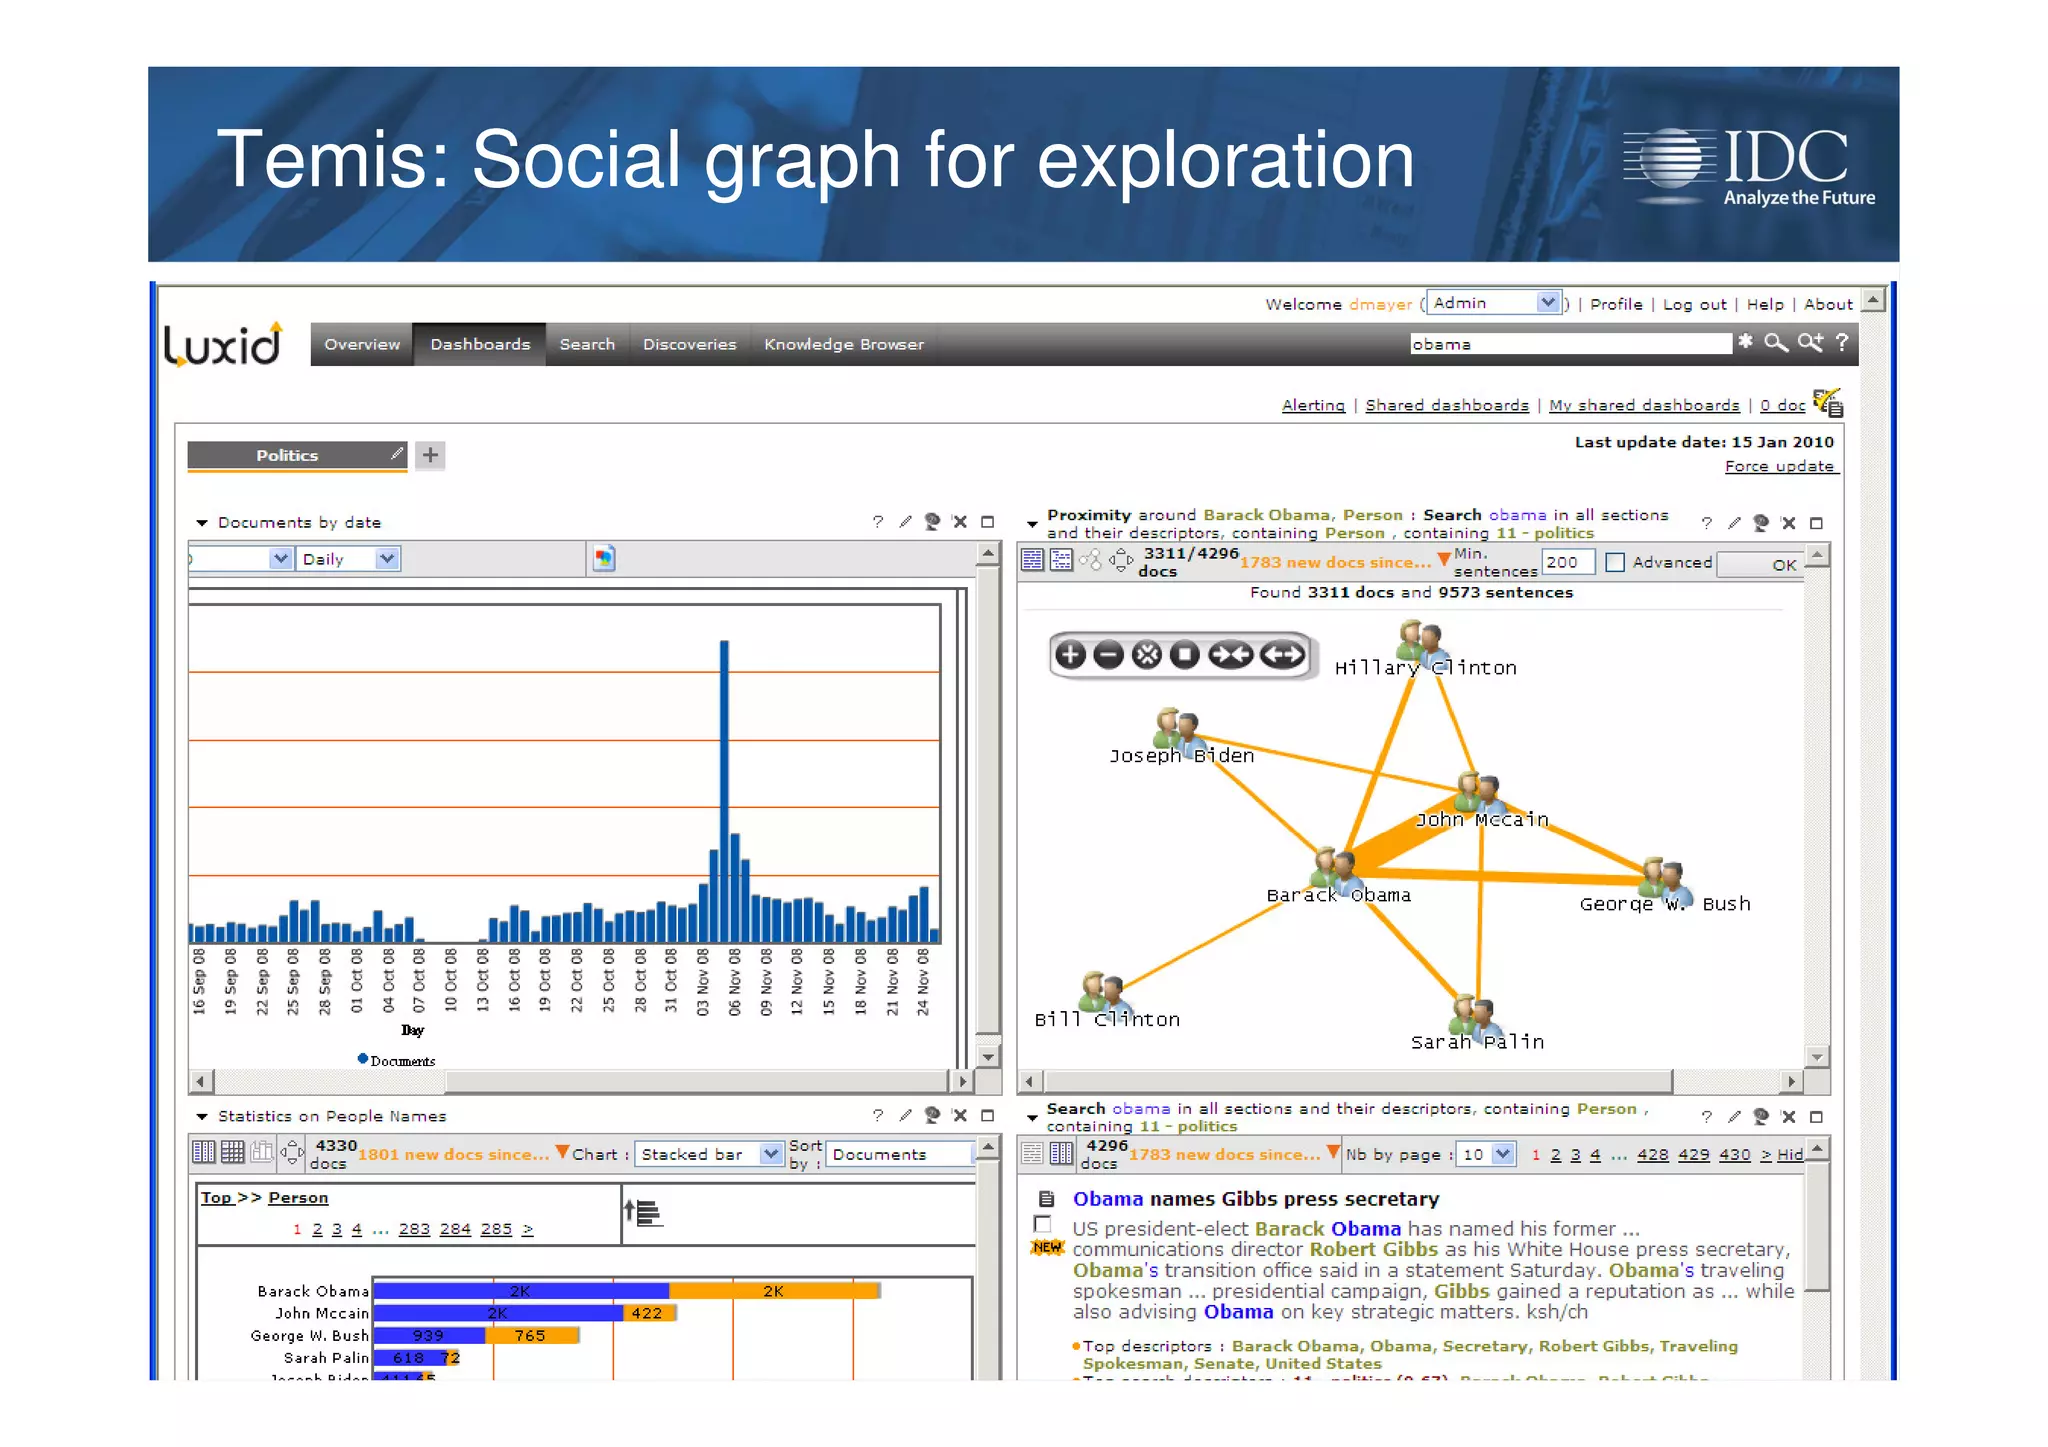Expand 1783 new docs arrow in Proximity

[1443, 559]
